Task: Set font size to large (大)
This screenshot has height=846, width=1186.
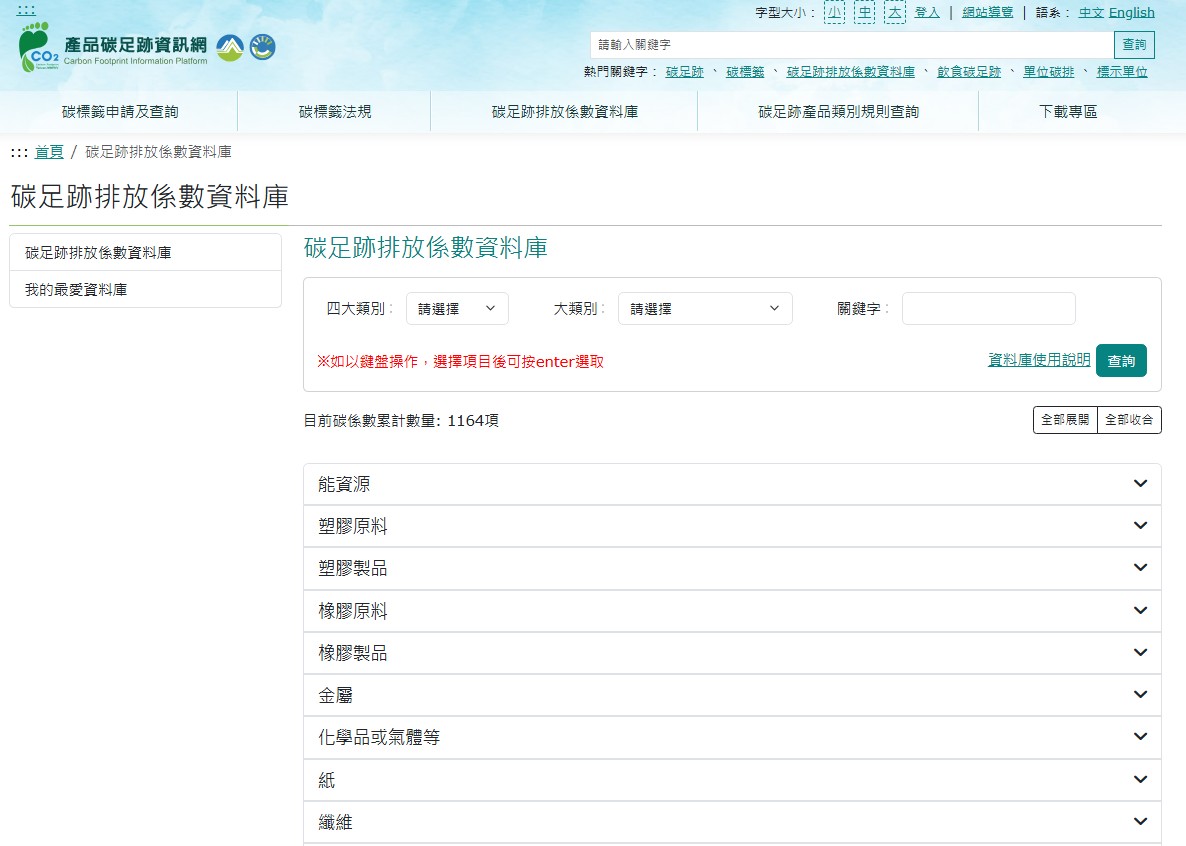Action: [895, 12]
